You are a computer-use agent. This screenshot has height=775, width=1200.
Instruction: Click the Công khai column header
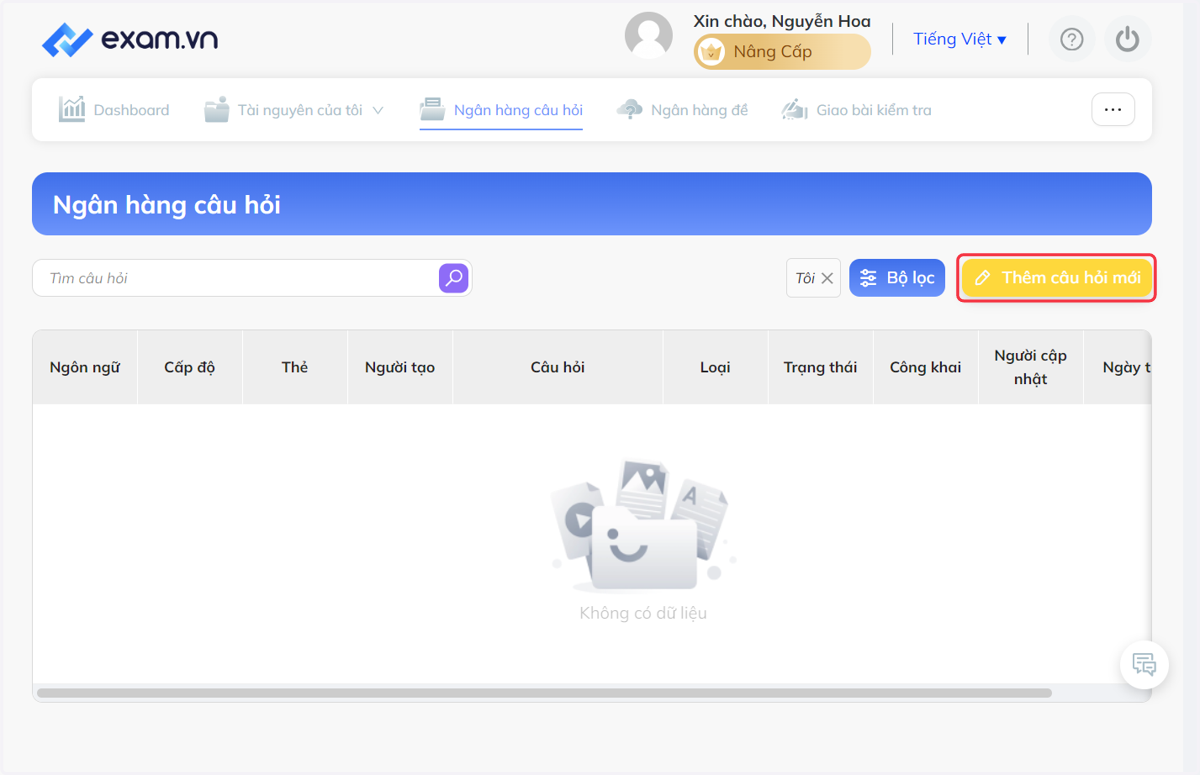pyautogui.click(x=925, y=367)
